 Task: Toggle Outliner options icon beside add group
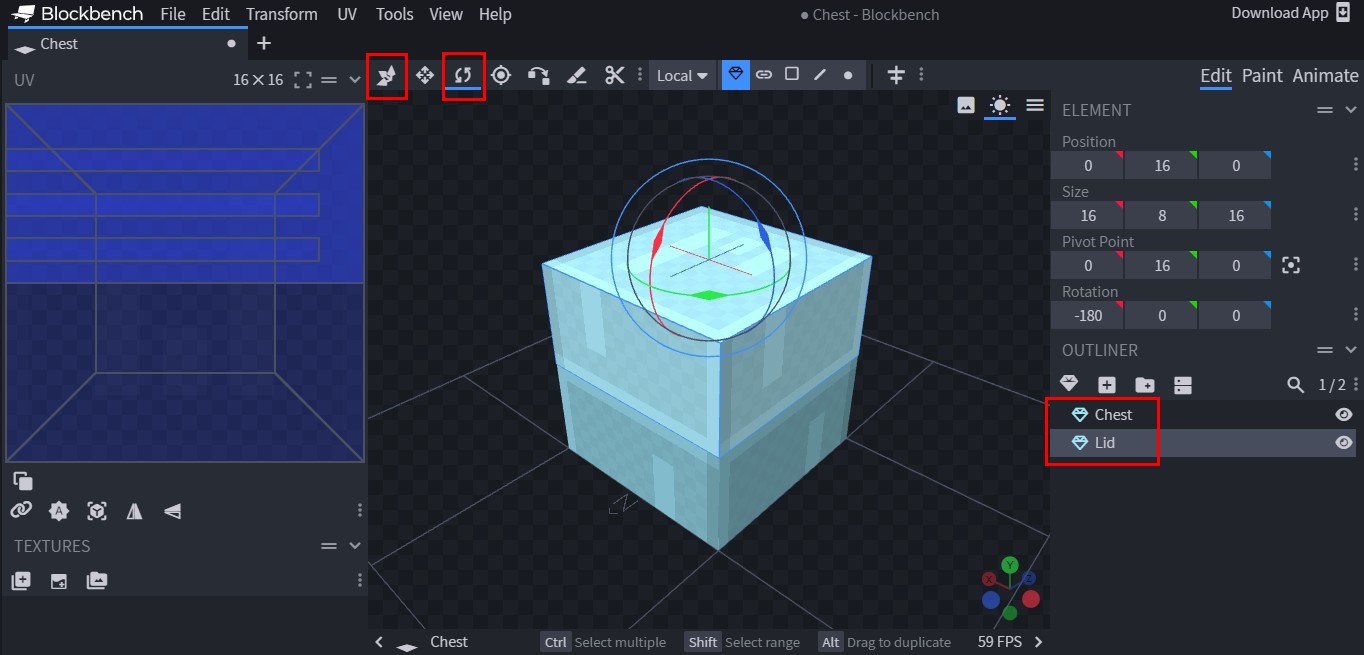click(1183, 385)
